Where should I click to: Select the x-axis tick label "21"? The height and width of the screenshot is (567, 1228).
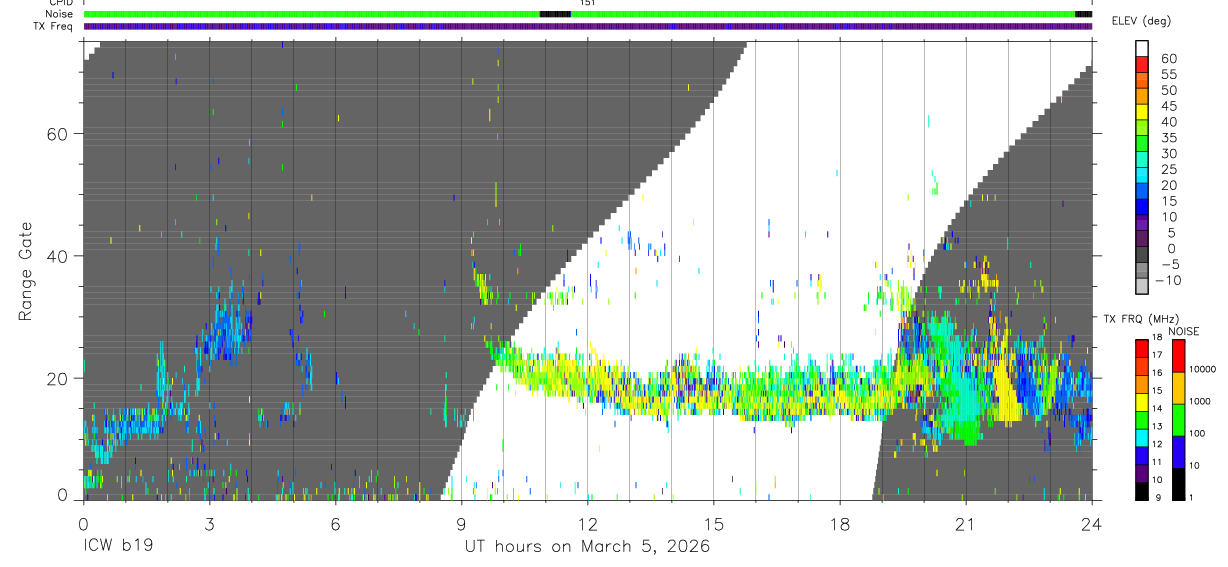965,523
